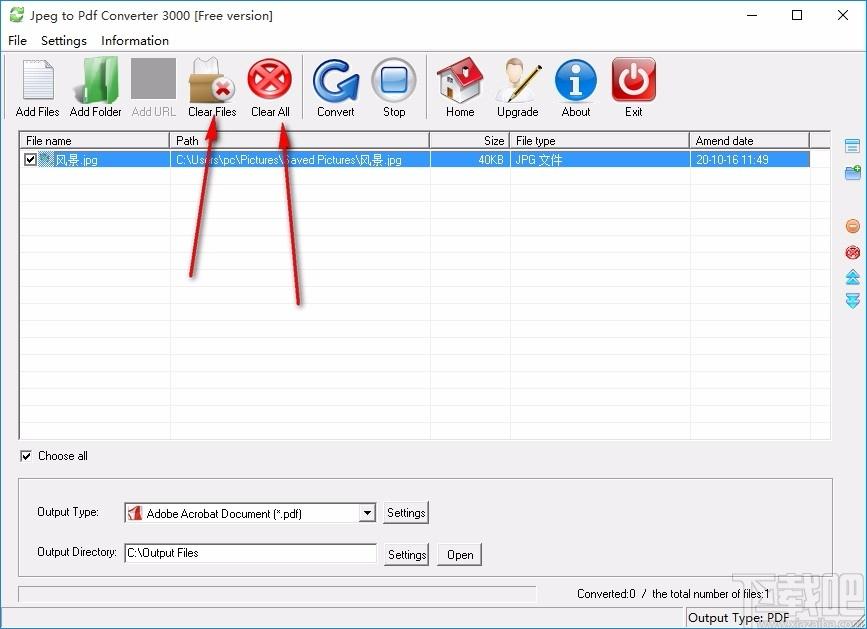Click the conversion progress bar
Screen dimensions: 867x629
[277, 594]
